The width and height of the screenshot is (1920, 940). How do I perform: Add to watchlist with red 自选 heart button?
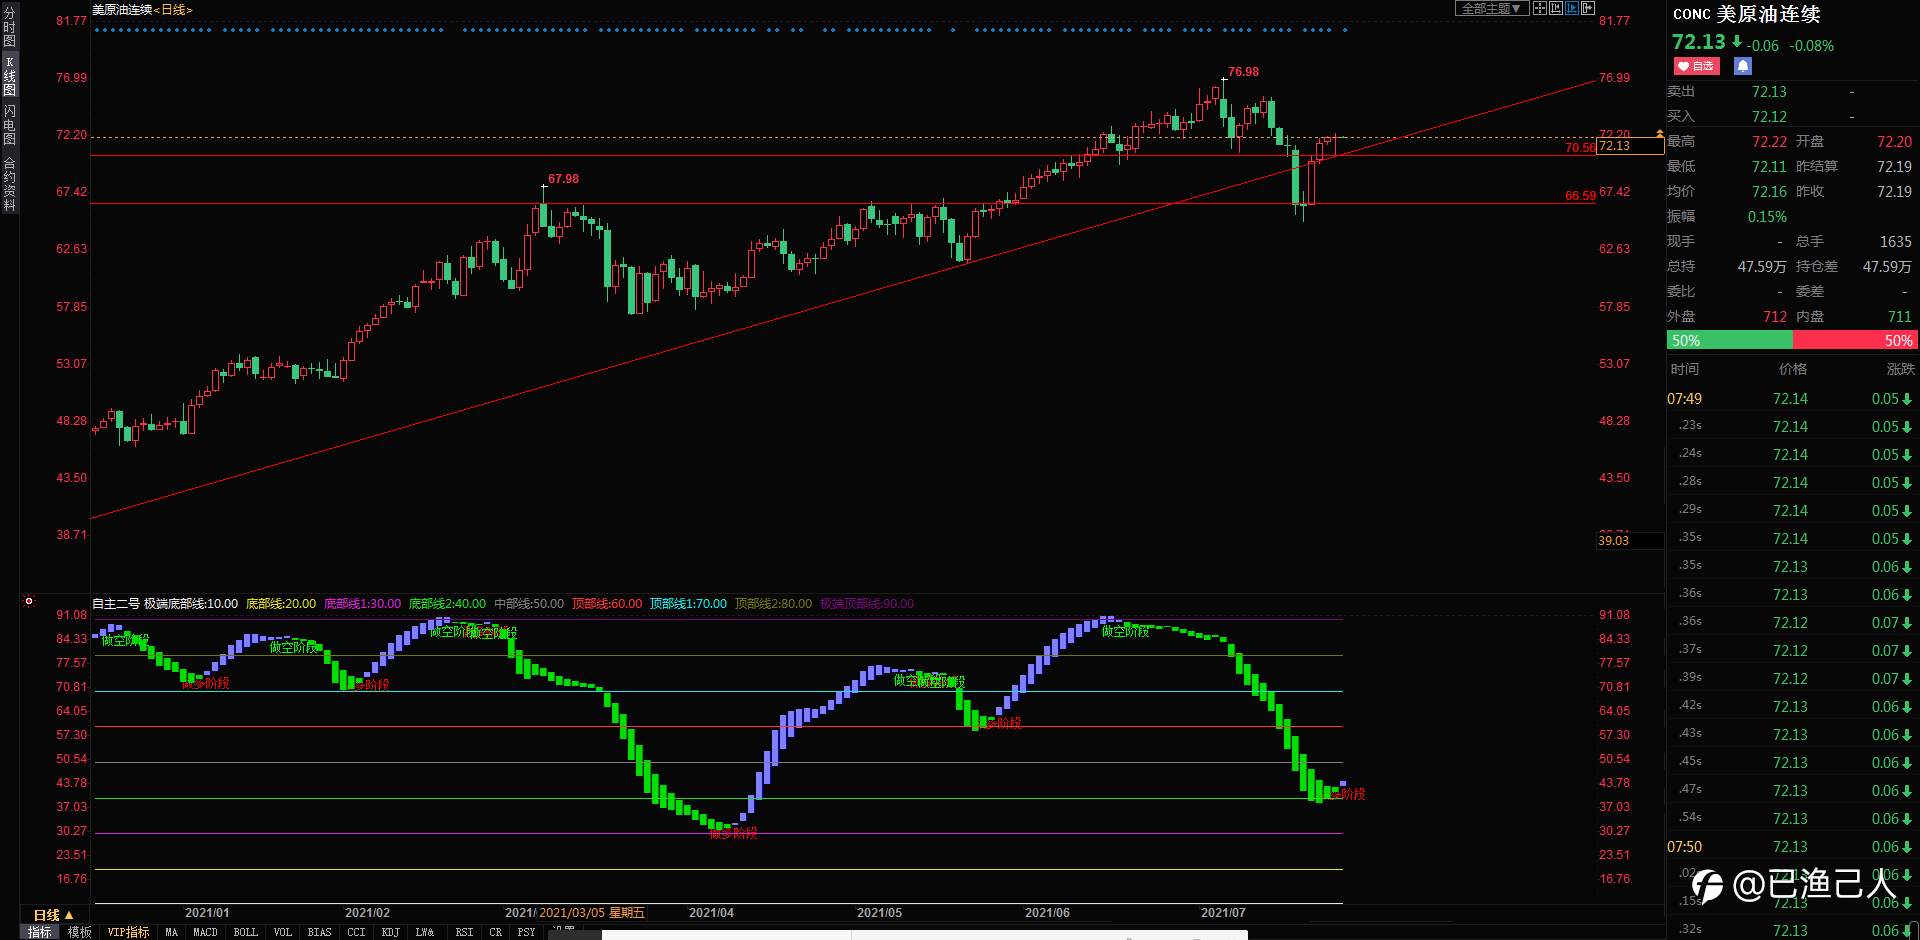tap(1695, 66)
